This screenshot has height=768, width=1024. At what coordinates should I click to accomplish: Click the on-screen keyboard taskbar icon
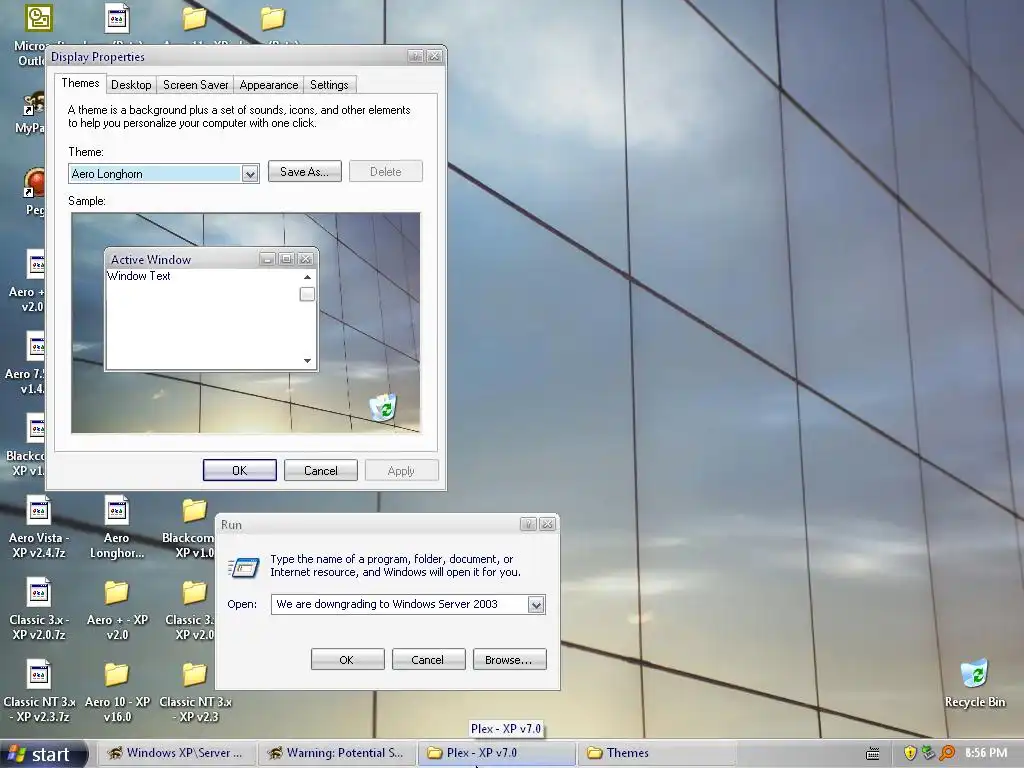coord(872,754)
